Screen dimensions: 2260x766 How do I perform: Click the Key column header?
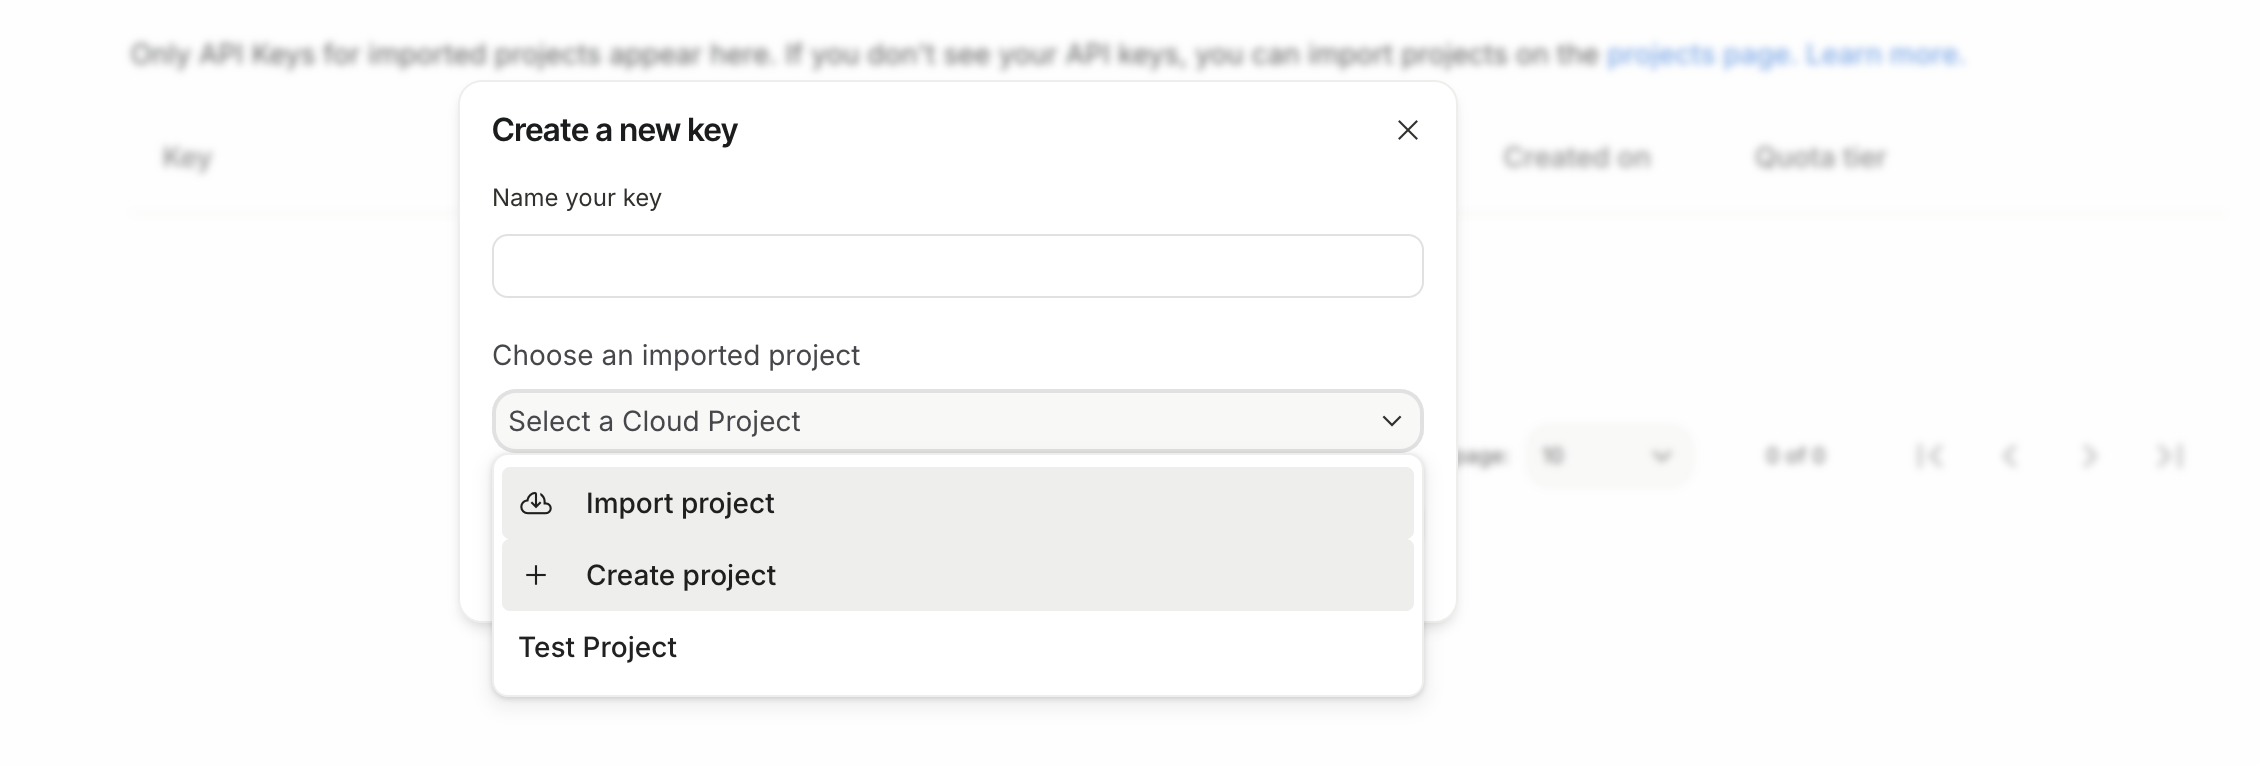(187, 157)
